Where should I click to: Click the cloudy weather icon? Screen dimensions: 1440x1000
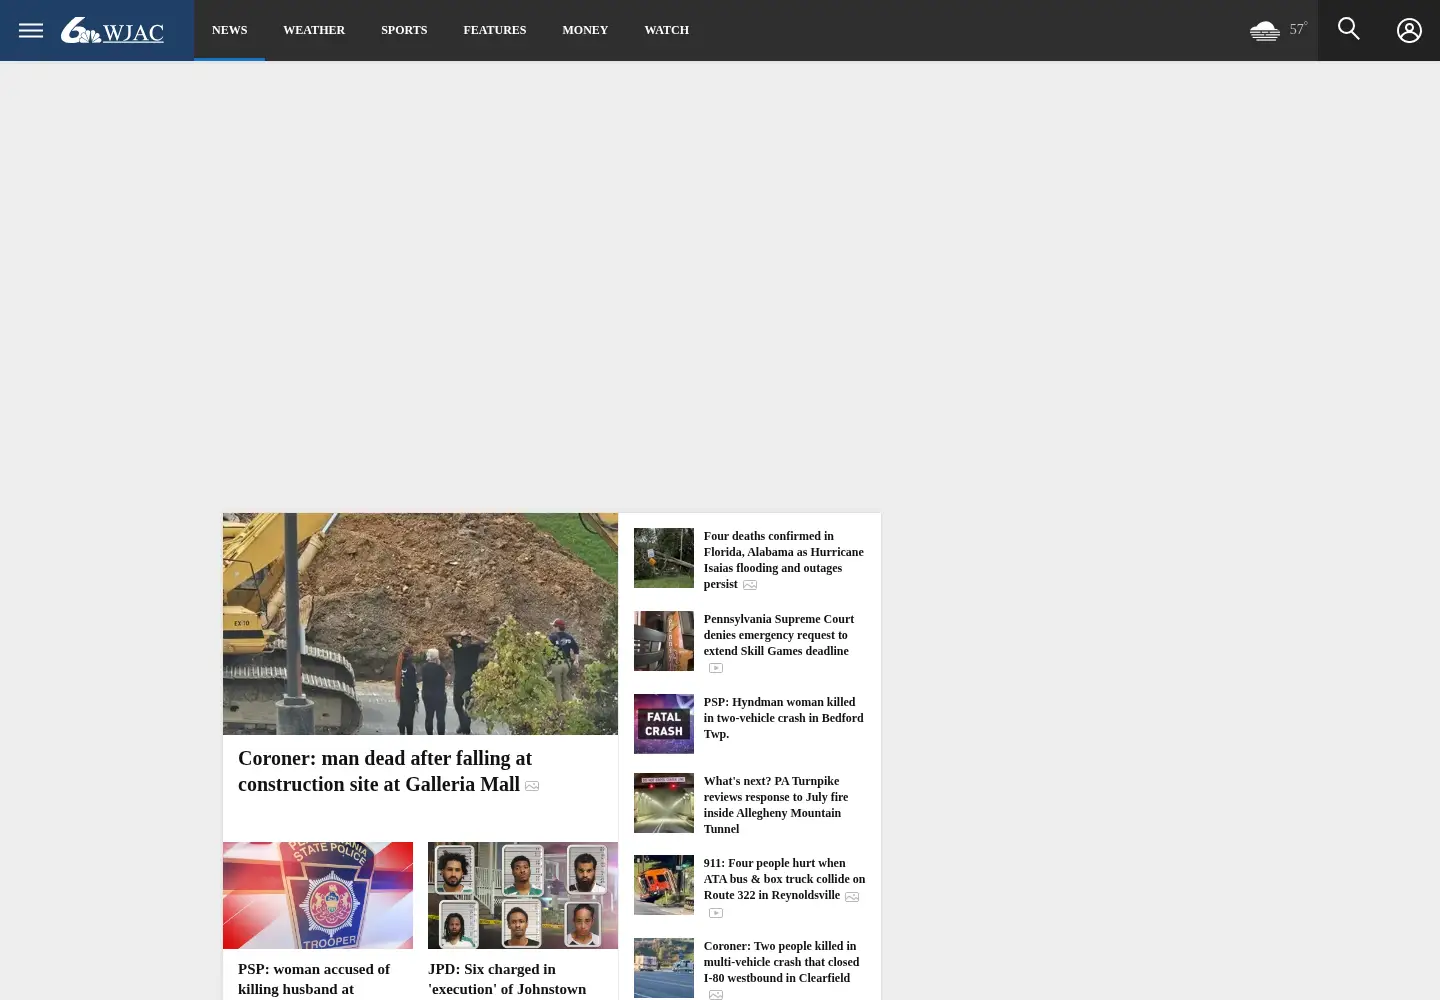point(1265,30)
